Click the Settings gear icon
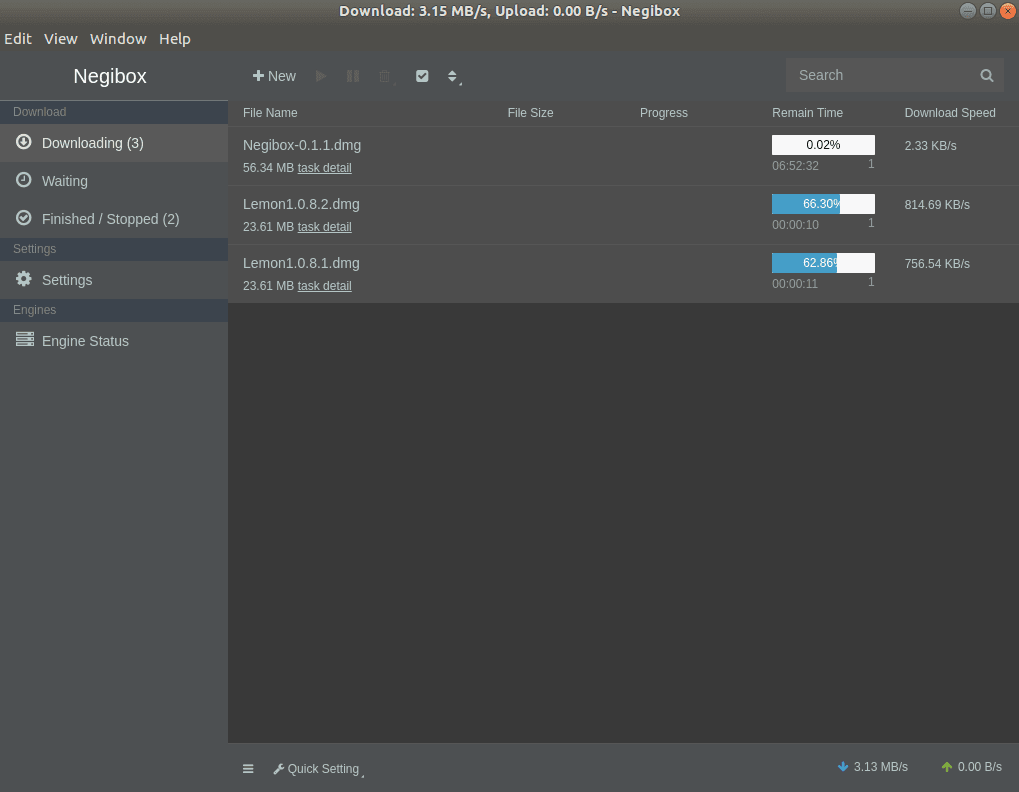The height and width of the screenshot is (792, 1019). pyautogui.click(x=23, y=279)
